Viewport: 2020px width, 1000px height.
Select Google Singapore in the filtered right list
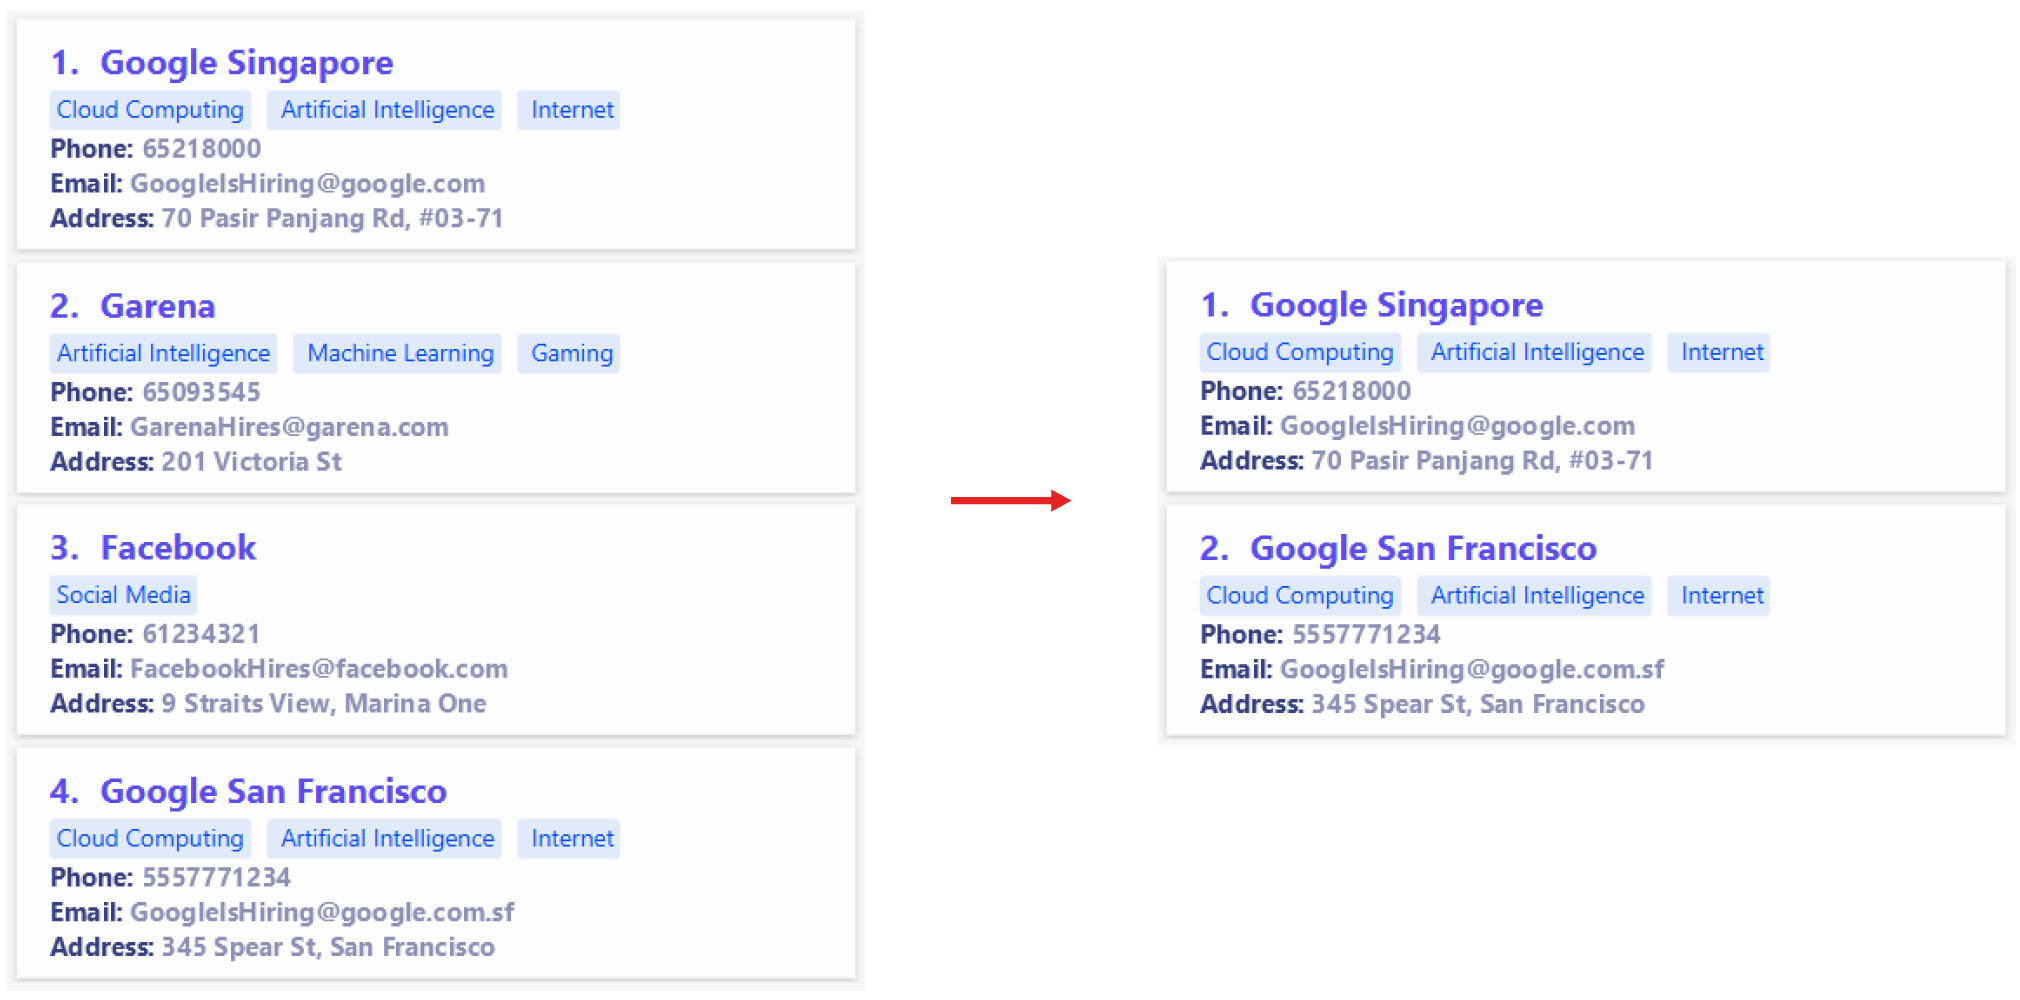[x=1586, y=376]
